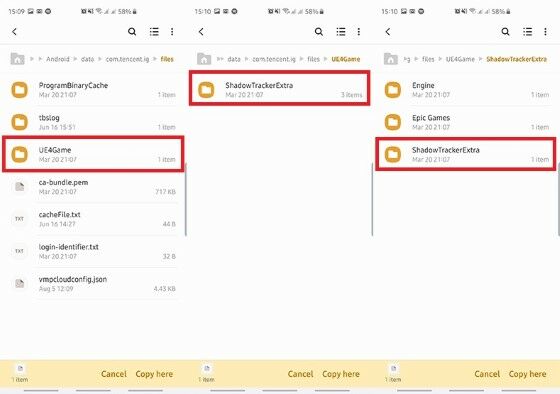This screenshot has height=394, width=560.
Task: Go to home folder in right screen breadcrumb
Action: 391,59
